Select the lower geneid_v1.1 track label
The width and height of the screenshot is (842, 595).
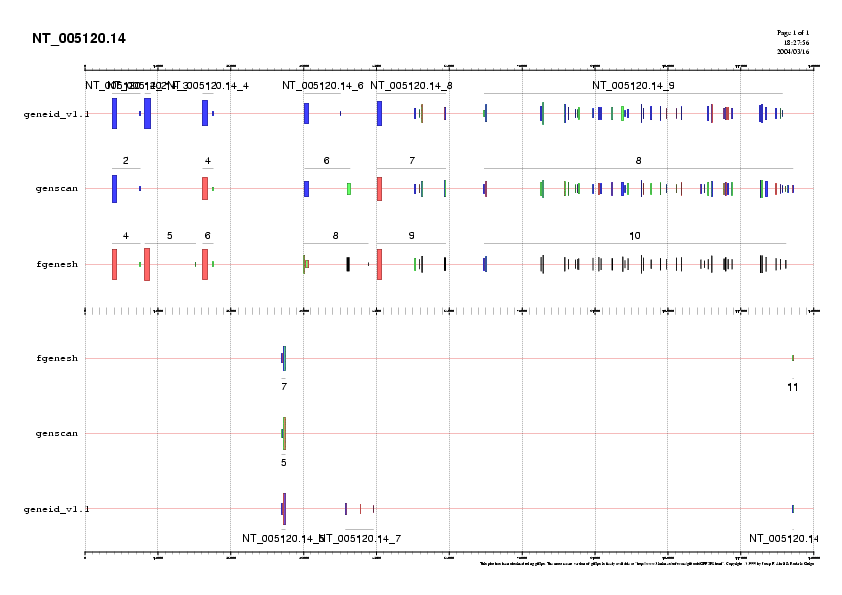(x=56, y=509)
